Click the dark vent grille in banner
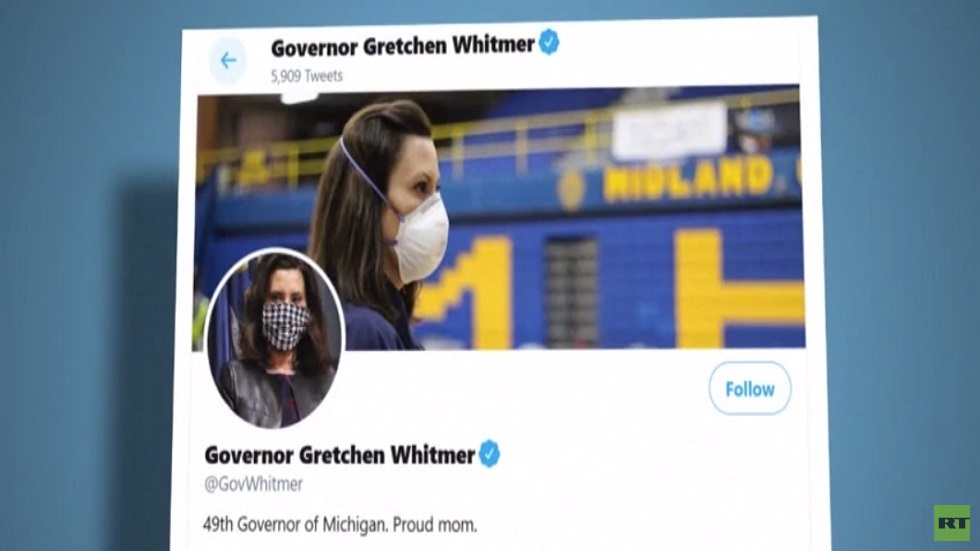Image resolution: width=980 pixels, height=551 pixels. 571,292
